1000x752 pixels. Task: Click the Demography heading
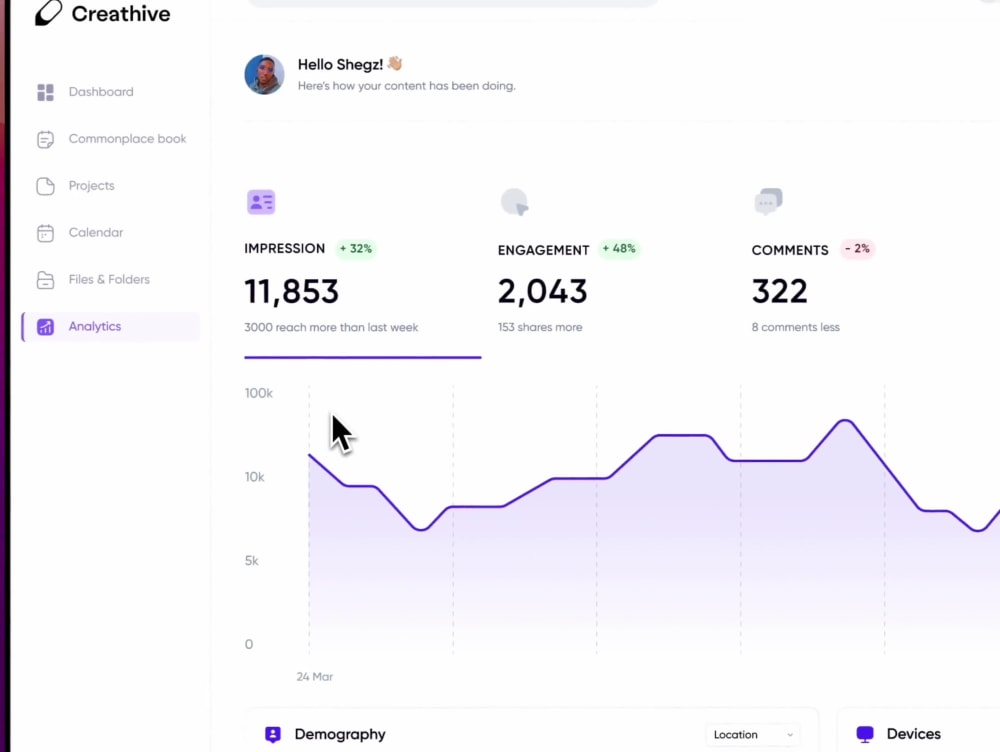point(340,735)
